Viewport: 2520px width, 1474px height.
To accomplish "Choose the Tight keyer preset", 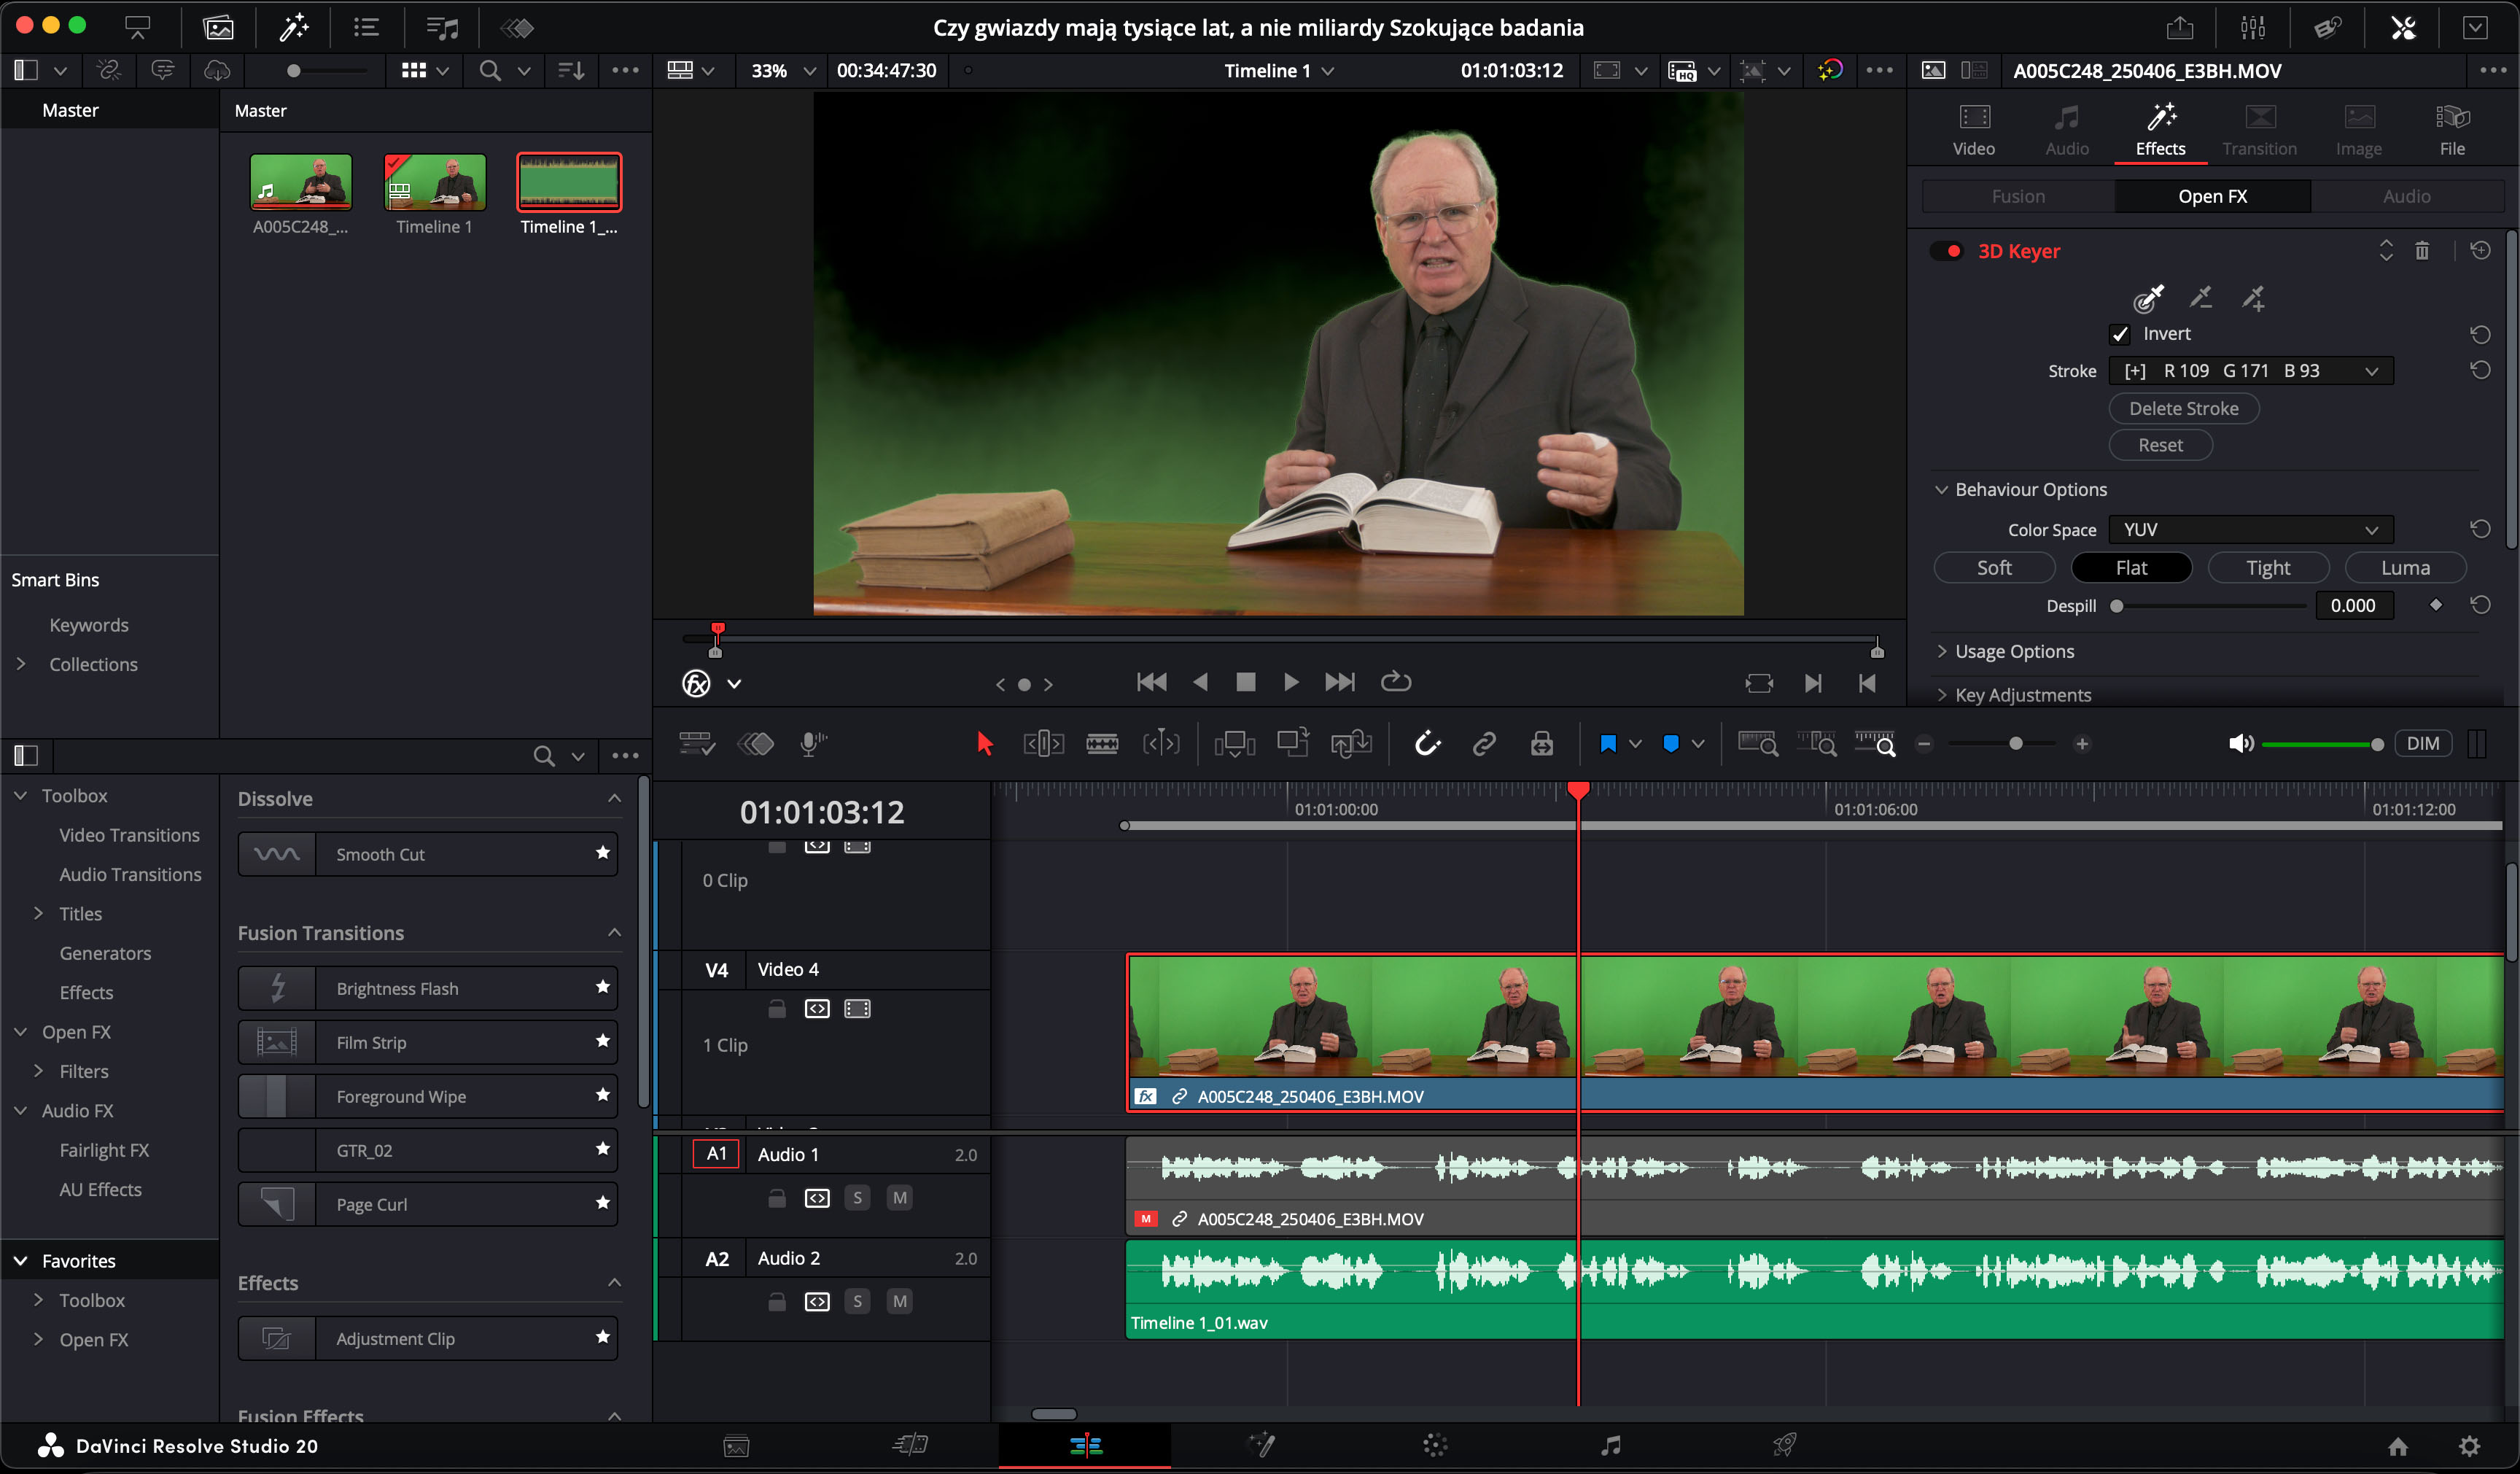I will (x=2268, y=568).
